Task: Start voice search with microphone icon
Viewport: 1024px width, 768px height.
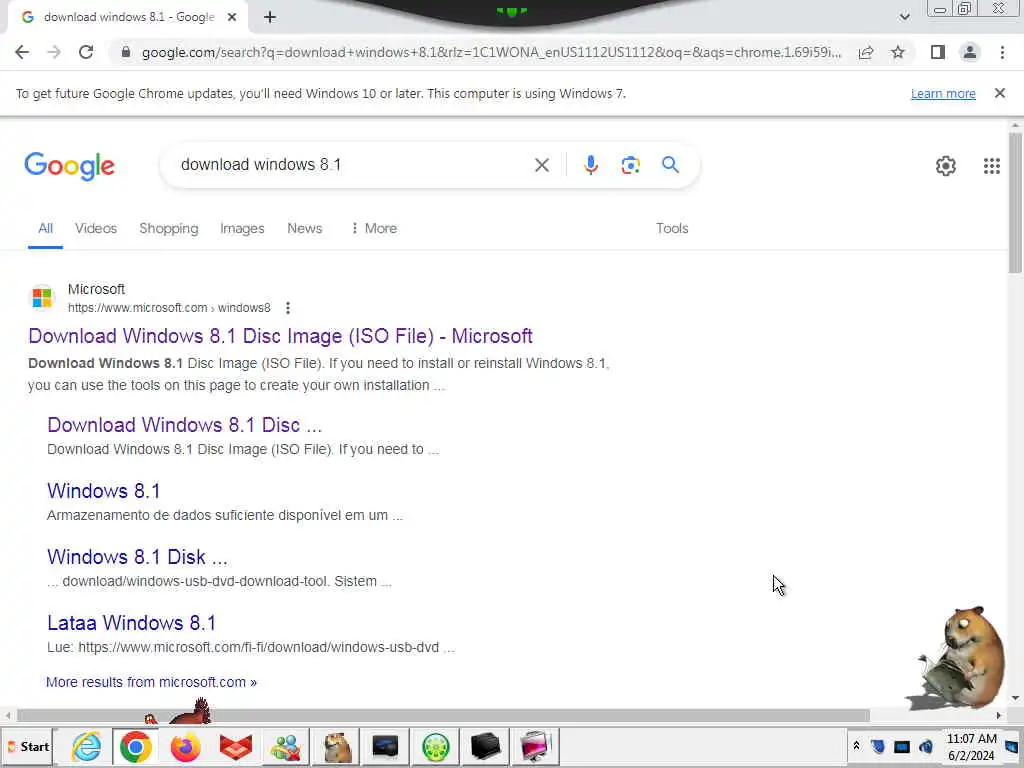Action: pos(590,165)
